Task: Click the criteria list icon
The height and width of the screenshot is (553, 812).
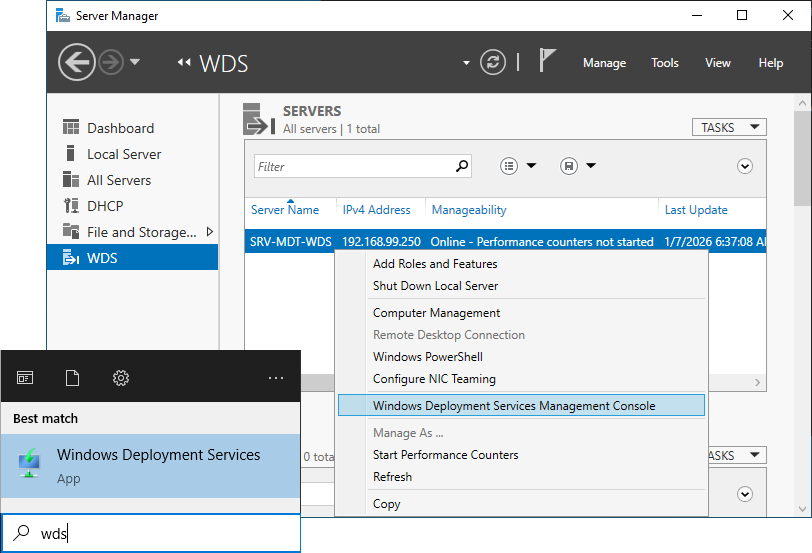Action: [509, 166]
